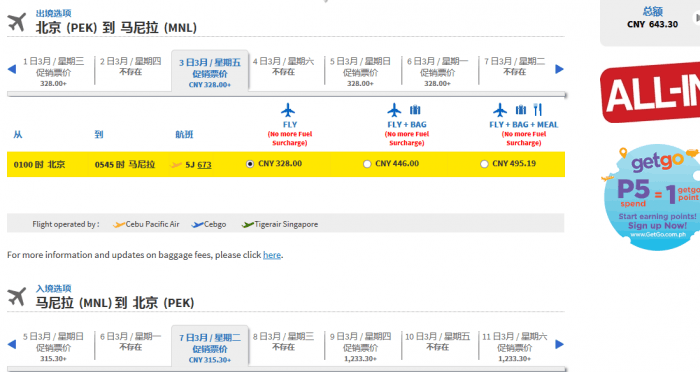Click the 0100 时 北京 departure cell
This screenshot has width=700, height=372.
[39, 165]
